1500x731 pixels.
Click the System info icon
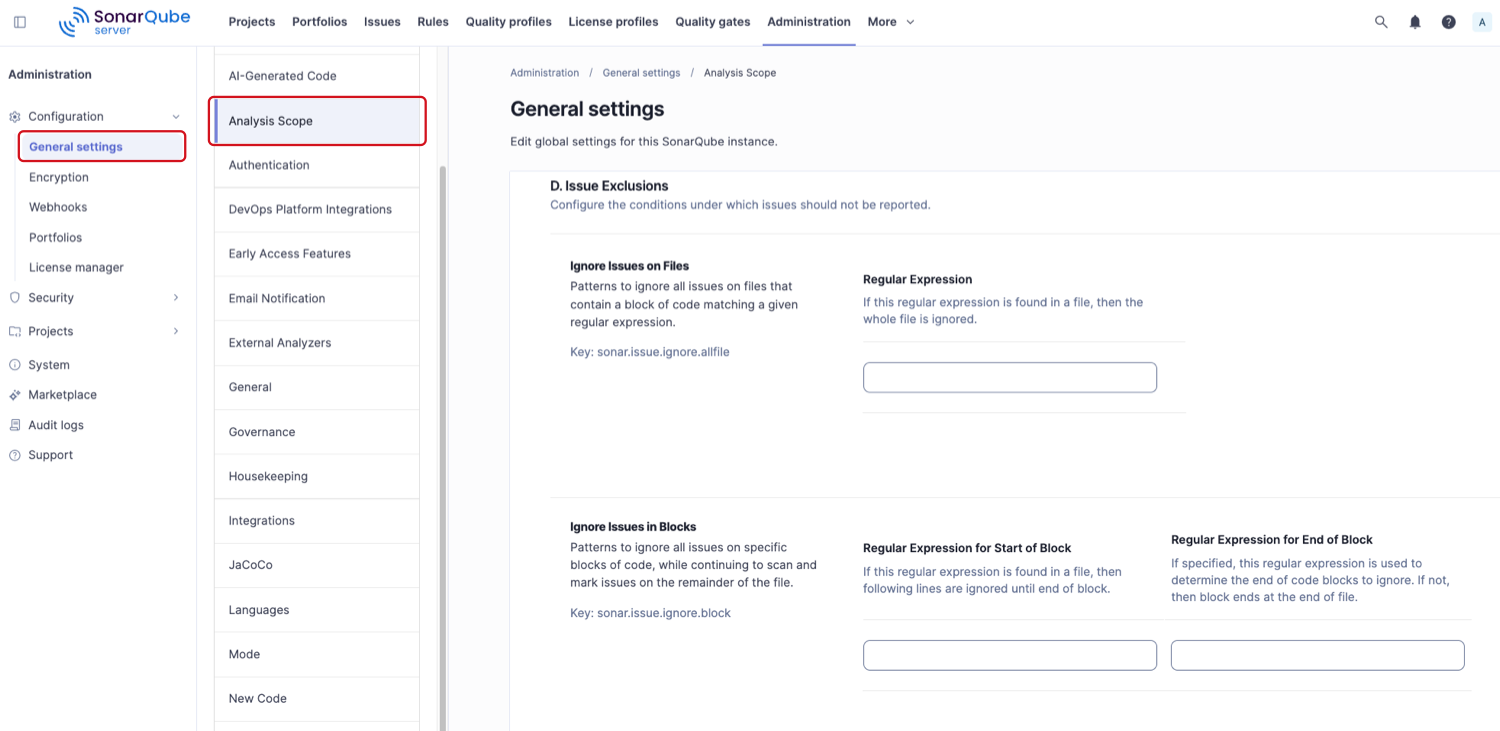pyautogui.click(x=14, y=365)
